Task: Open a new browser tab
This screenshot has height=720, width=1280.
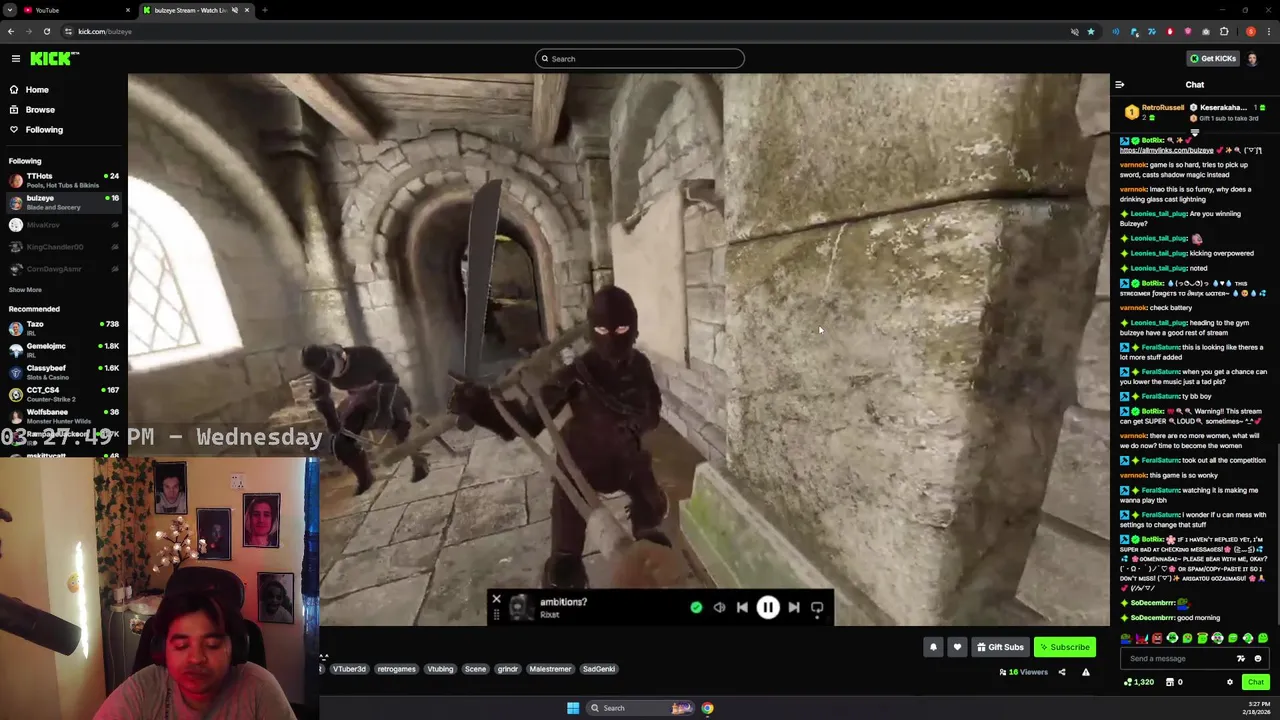Action: coord(264,10)
